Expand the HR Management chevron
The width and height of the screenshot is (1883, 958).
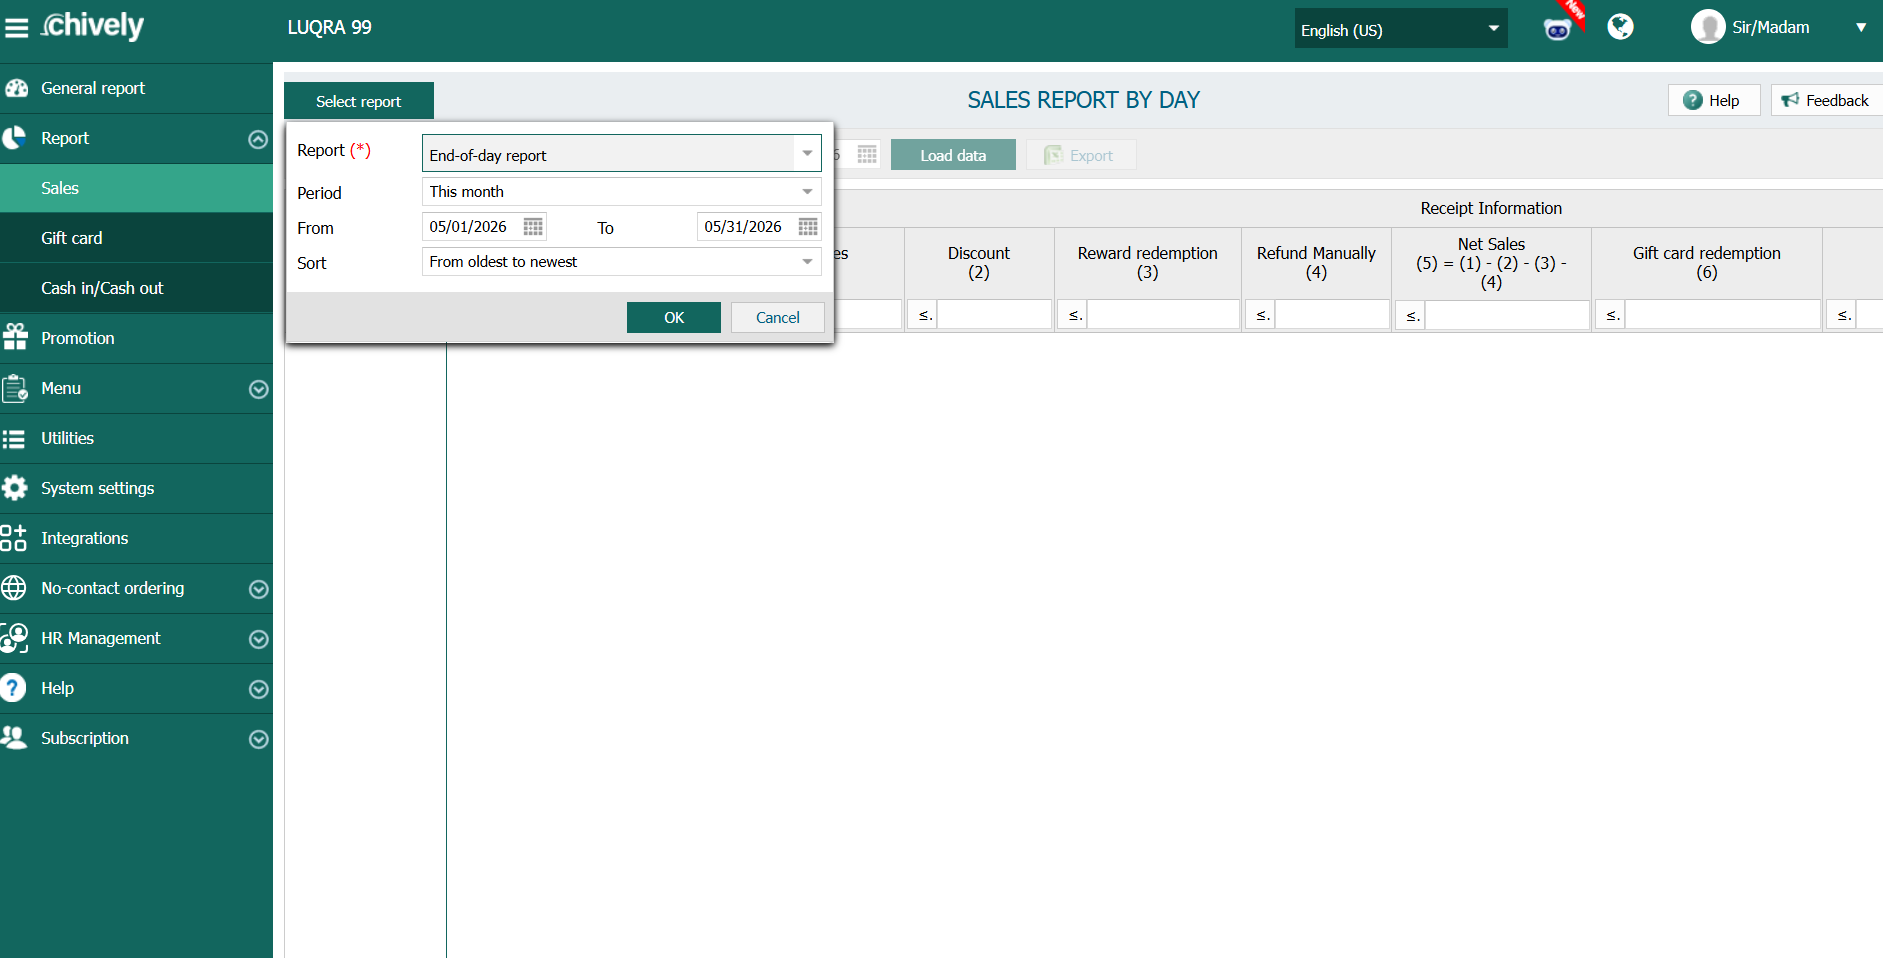(258, 639)
